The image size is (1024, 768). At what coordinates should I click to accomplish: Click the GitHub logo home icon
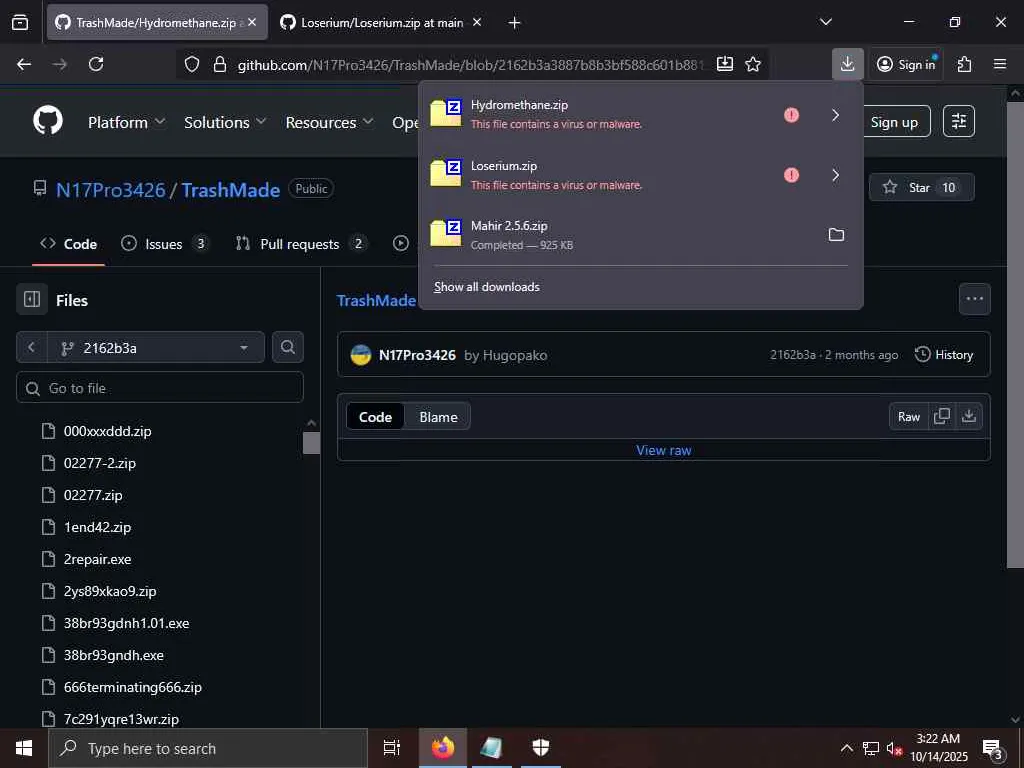coord(48,121)
